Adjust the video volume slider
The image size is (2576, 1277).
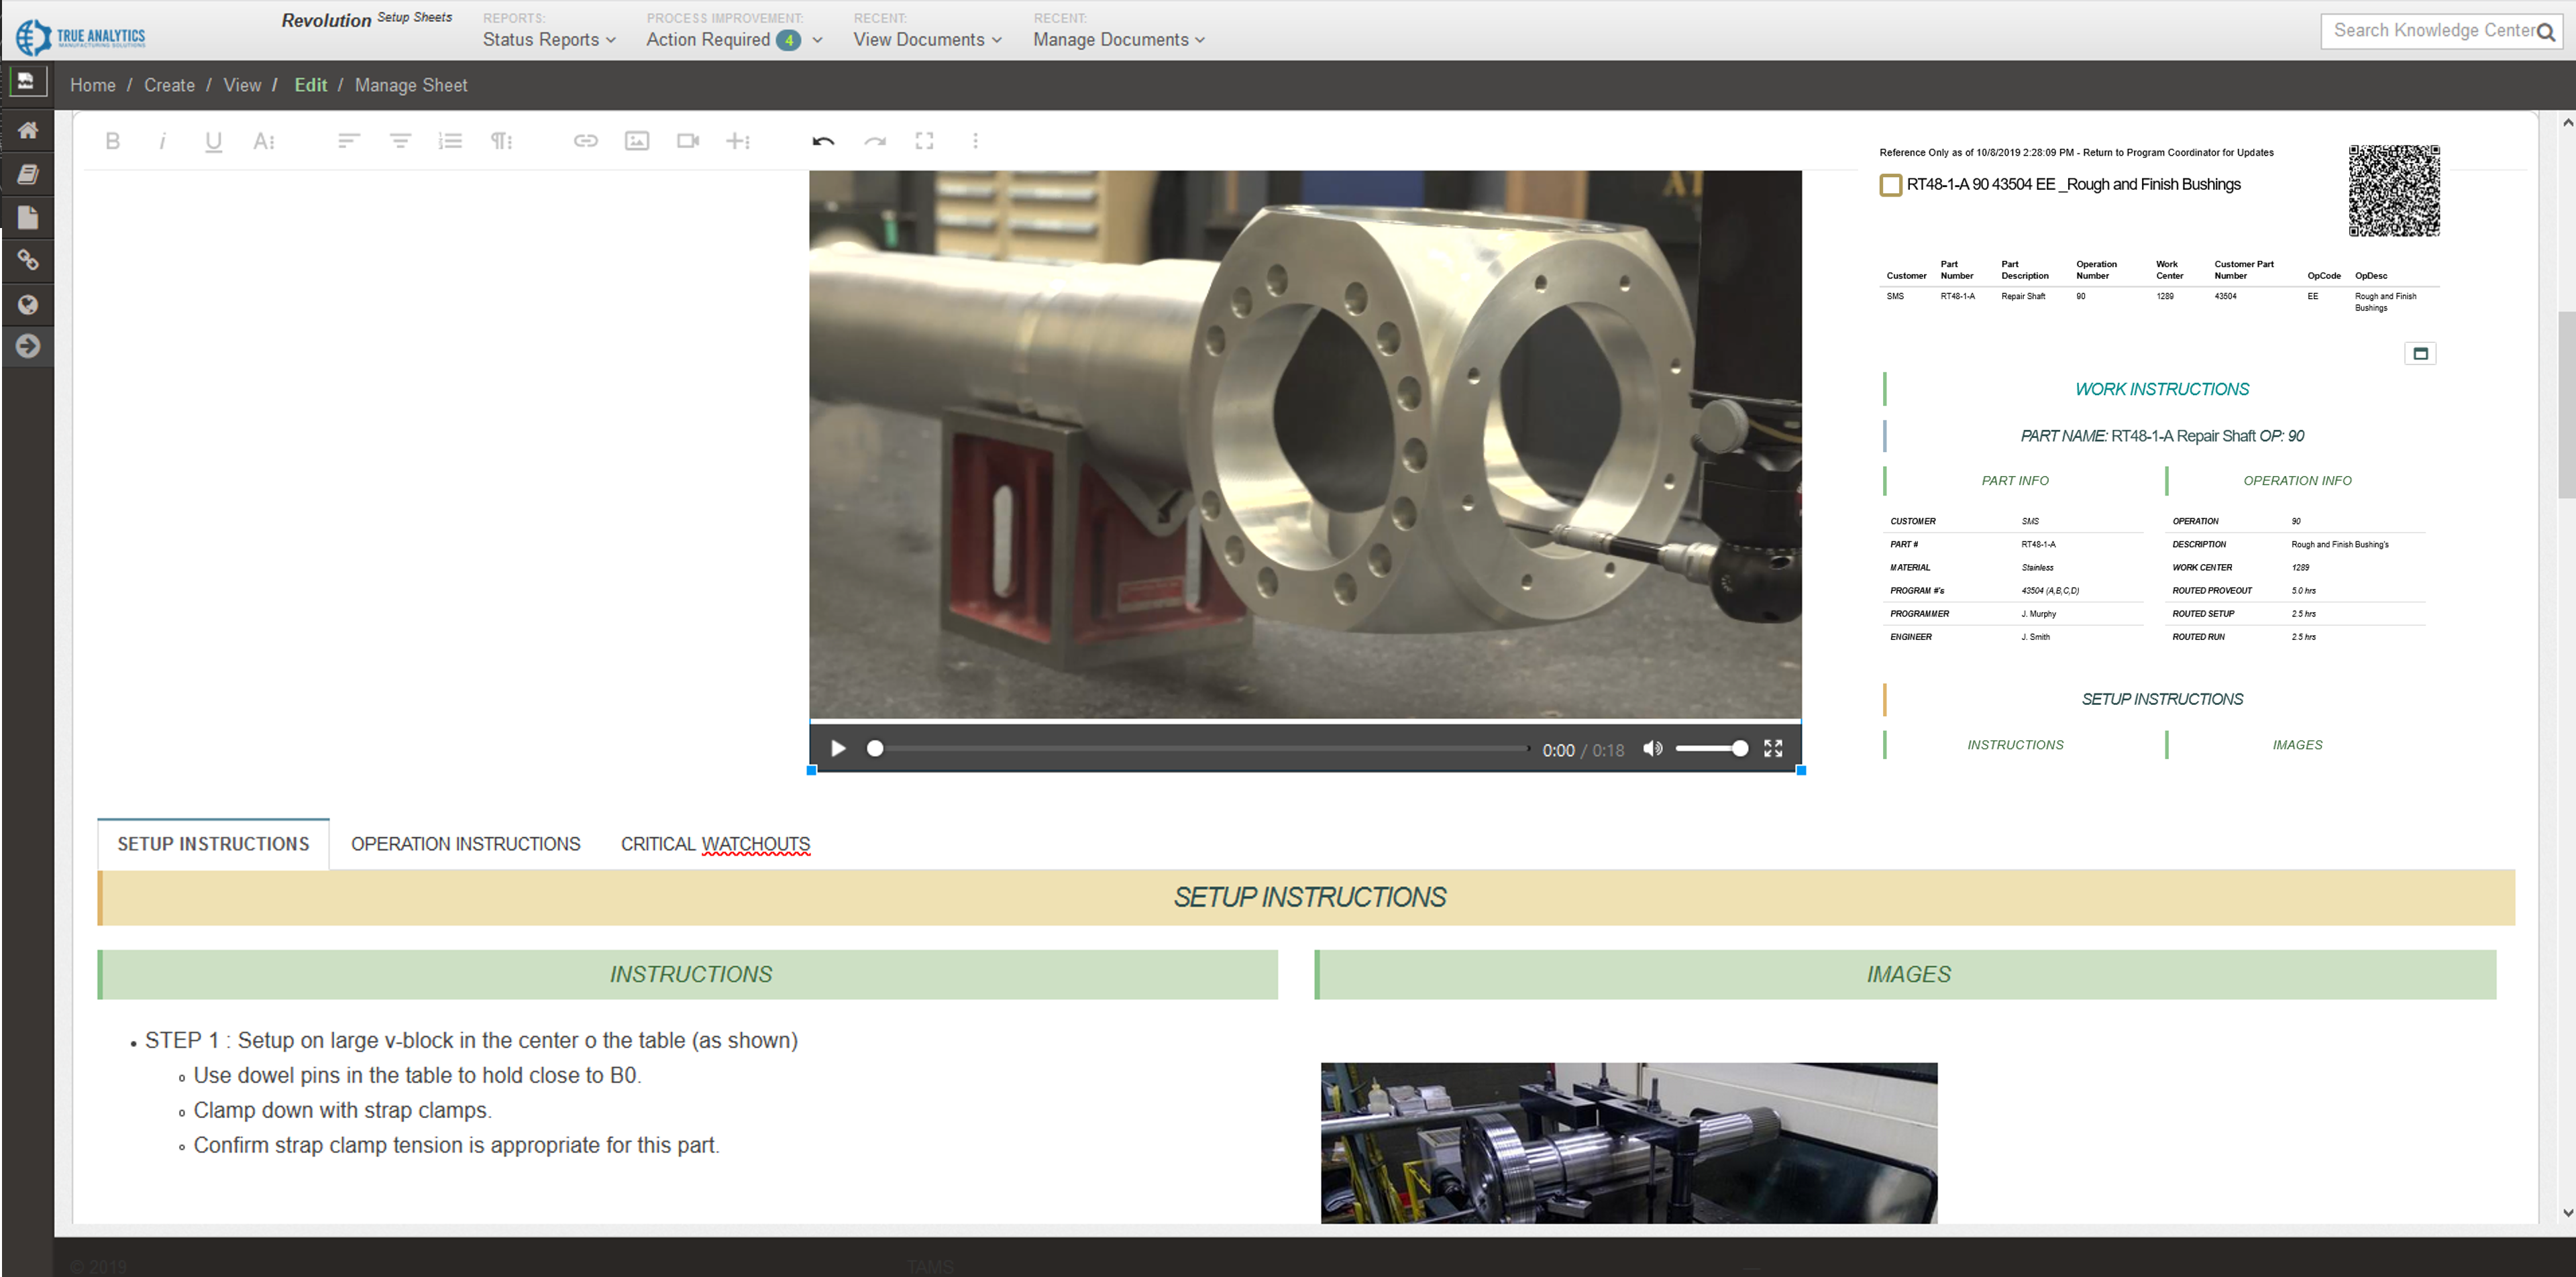point(1711,749)
